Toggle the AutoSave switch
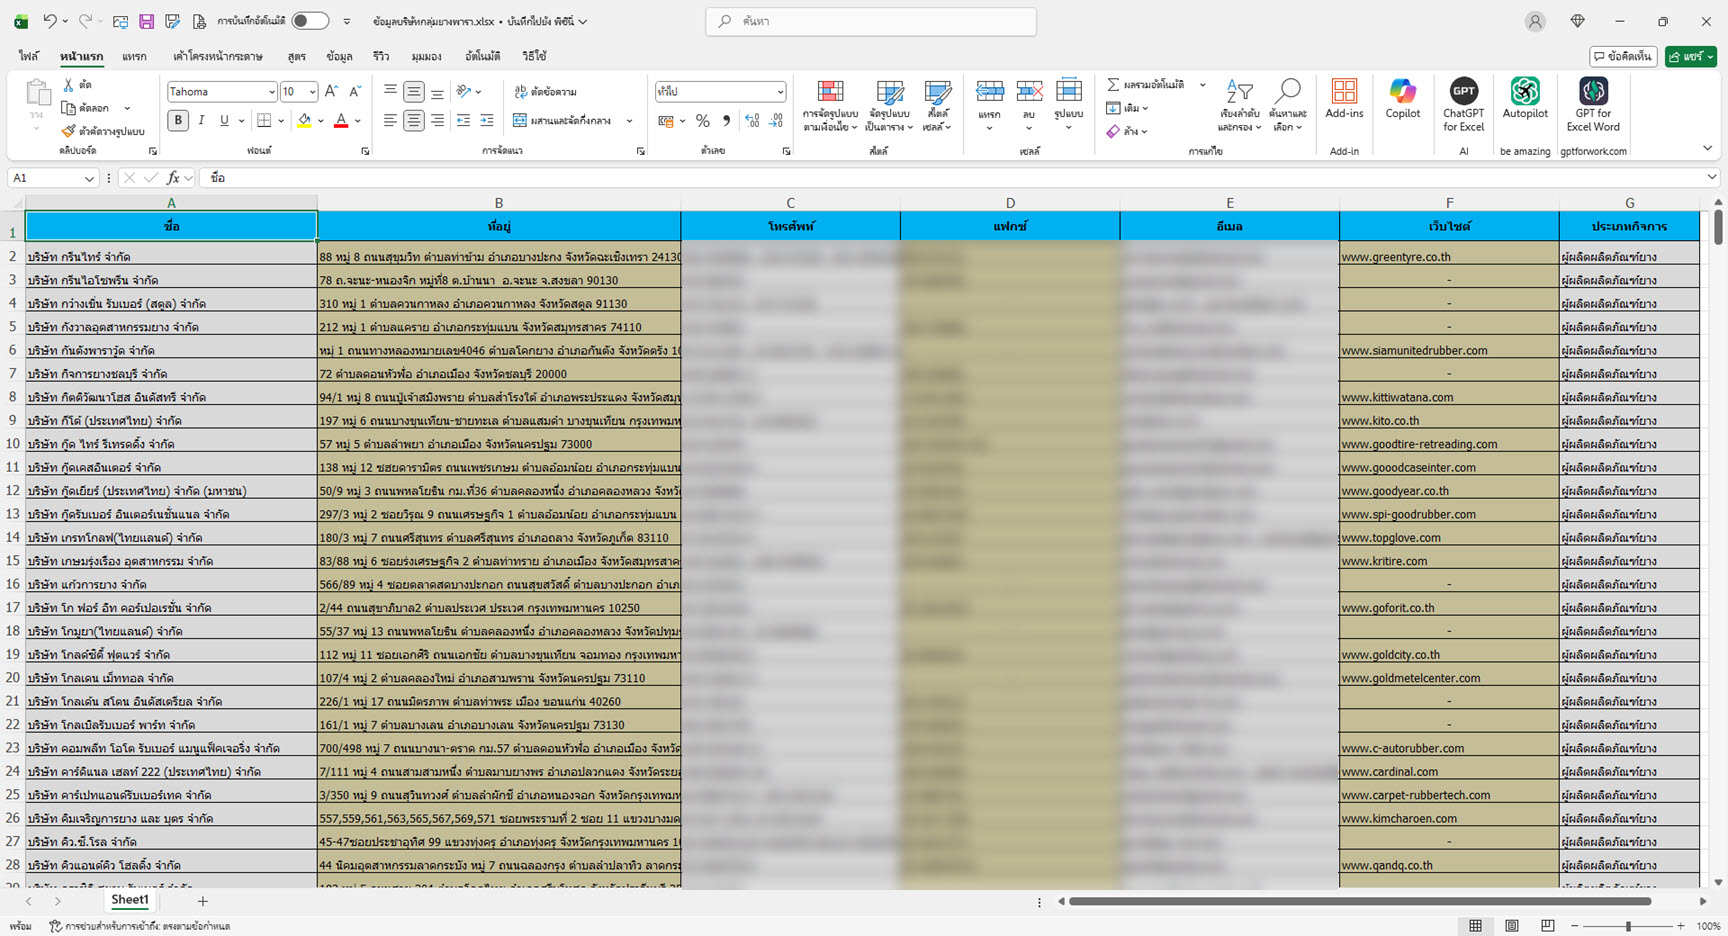This screenshot has width=1728, height=936. (x=310, y=21)
